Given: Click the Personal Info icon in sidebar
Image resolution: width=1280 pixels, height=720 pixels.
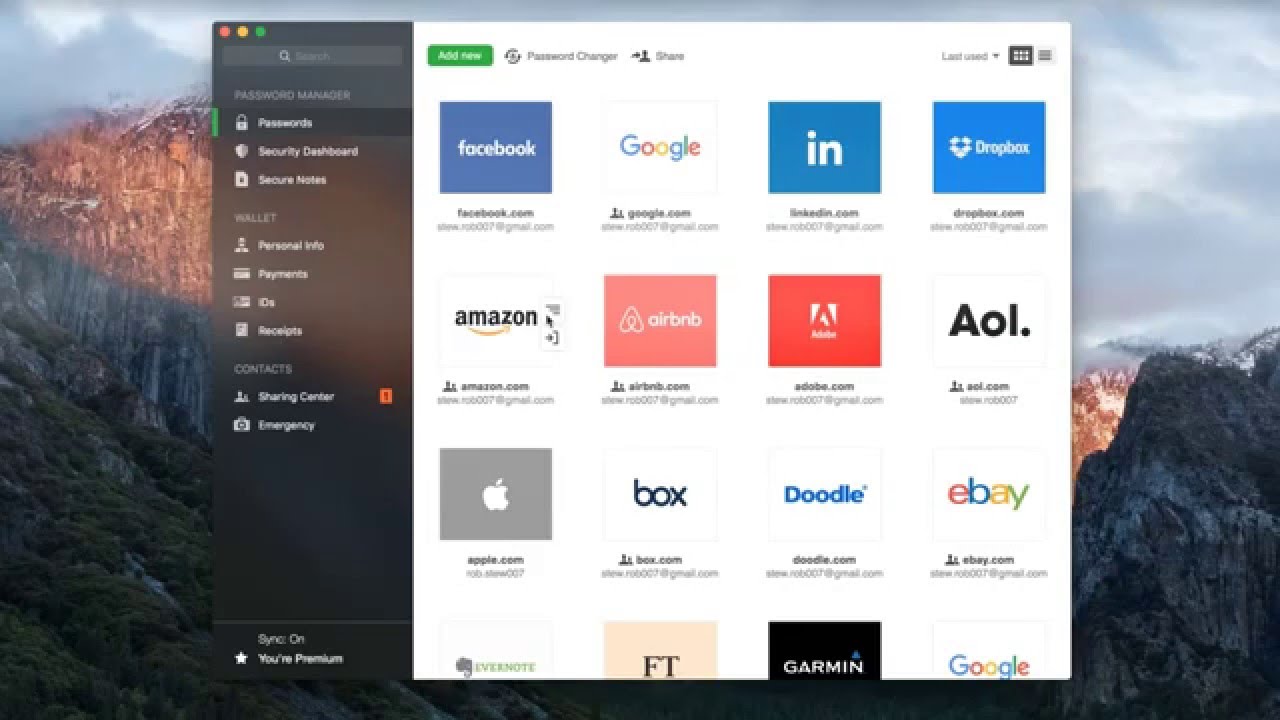Looking at the screenshot, I should click(241, 245).
